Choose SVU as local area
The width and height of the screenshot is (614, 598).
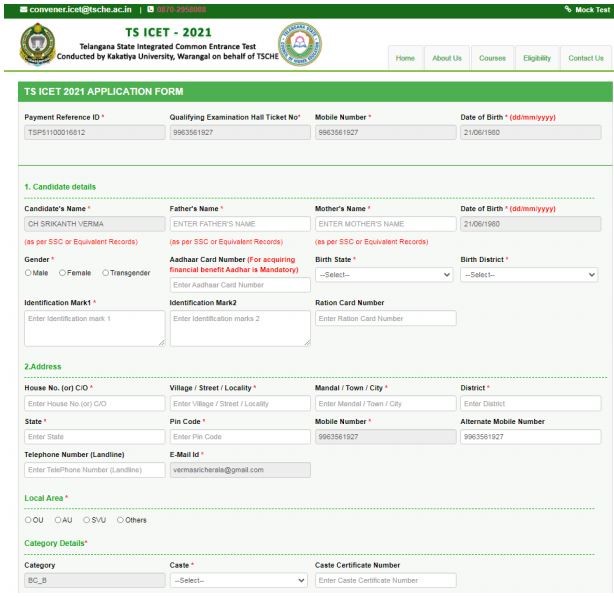click(86, 520)
